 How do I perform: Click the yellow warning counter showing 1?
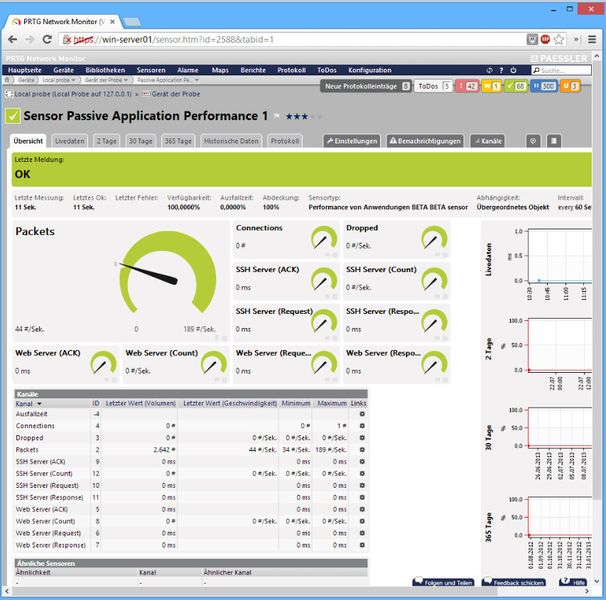click(491, 86)
